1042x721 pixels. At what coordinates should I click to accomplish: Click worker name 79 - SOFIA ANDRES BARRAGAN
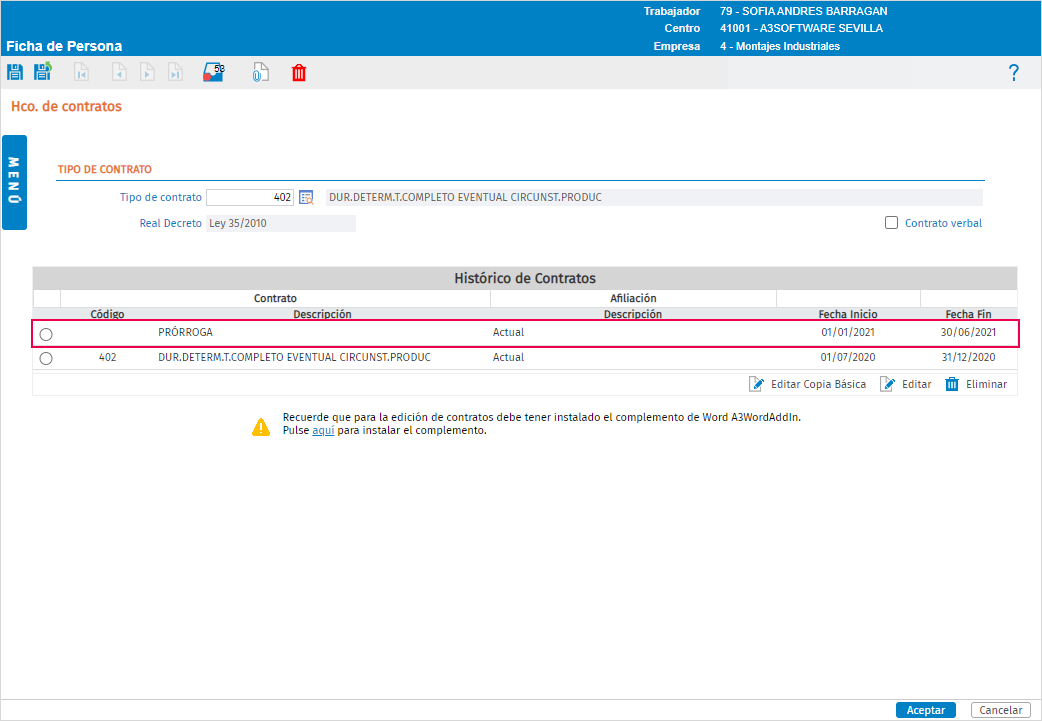point(803,11)
